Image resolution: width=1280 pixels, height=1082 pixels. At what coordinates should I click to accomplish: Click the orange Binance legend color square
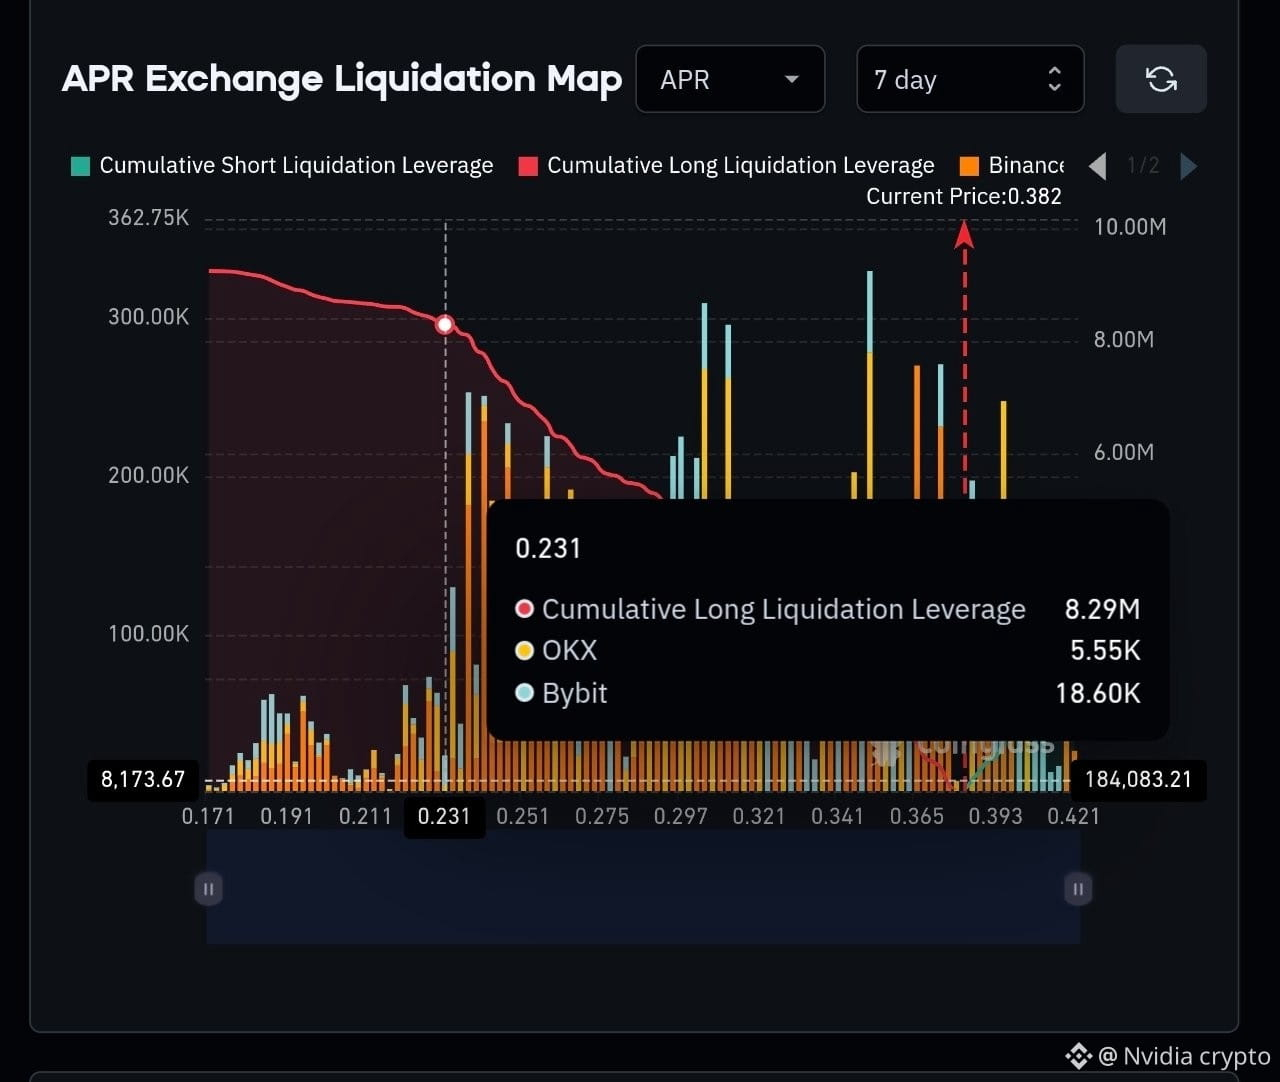[x=969, y=166]
